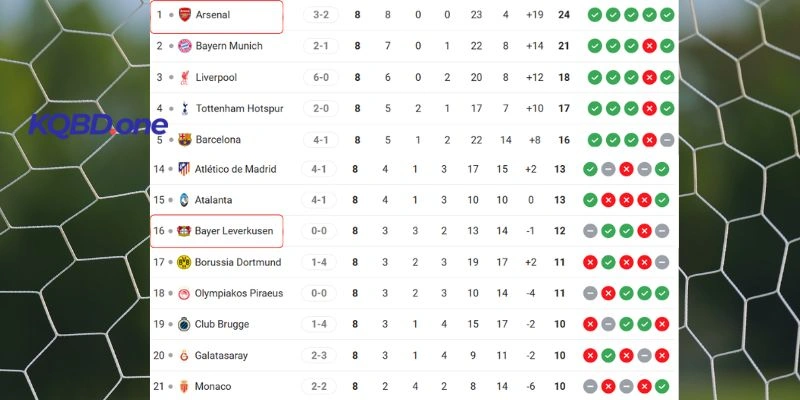This screenshot has height=400, width=800.
Task: Click Monaco's 2-2 score badge
Action: pyautogui.click(x=320, y=386)
